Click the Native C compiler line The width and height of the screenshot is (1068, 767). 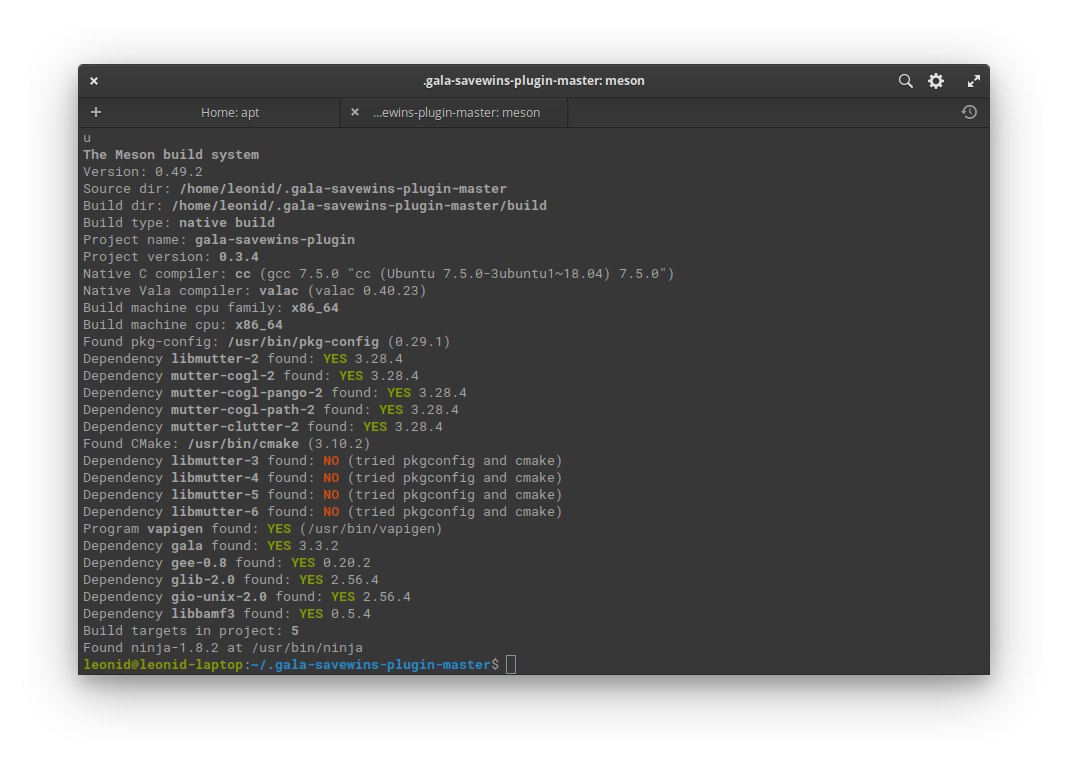coord(379,274)
